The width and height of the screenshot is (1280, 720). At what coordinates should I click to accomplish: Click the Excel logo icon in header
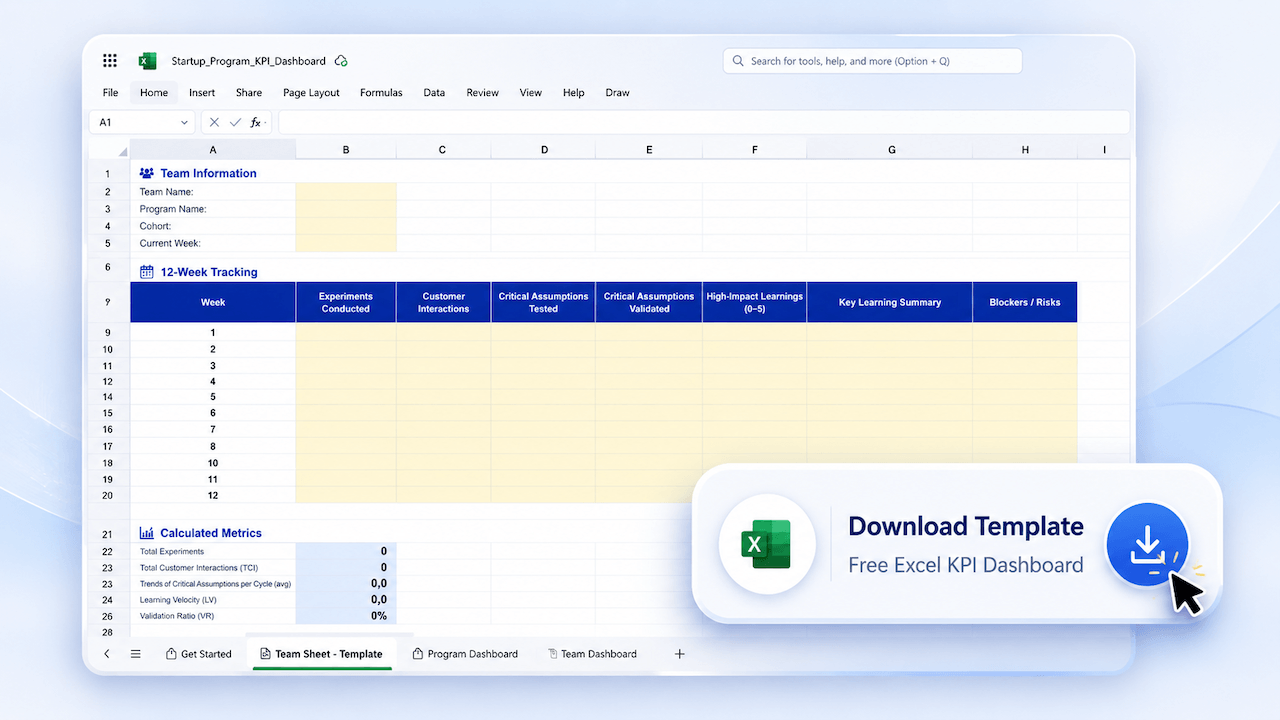tap(147, 61)
